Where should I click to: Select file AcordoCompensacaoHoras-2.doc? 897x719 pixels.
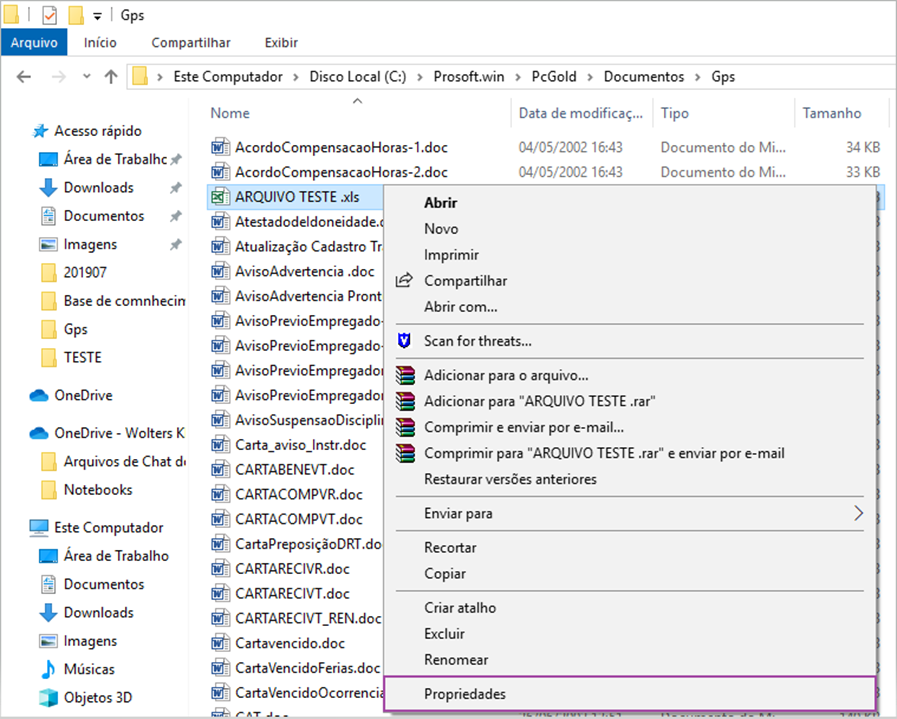point(341,172)
